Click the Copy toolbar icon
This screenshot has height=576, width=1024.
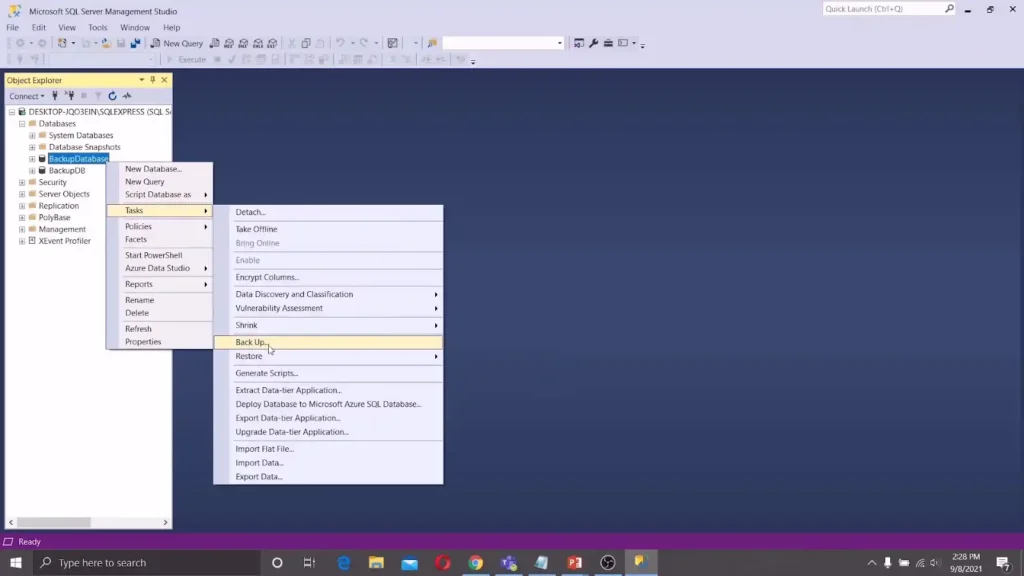[x=306, y=43]
